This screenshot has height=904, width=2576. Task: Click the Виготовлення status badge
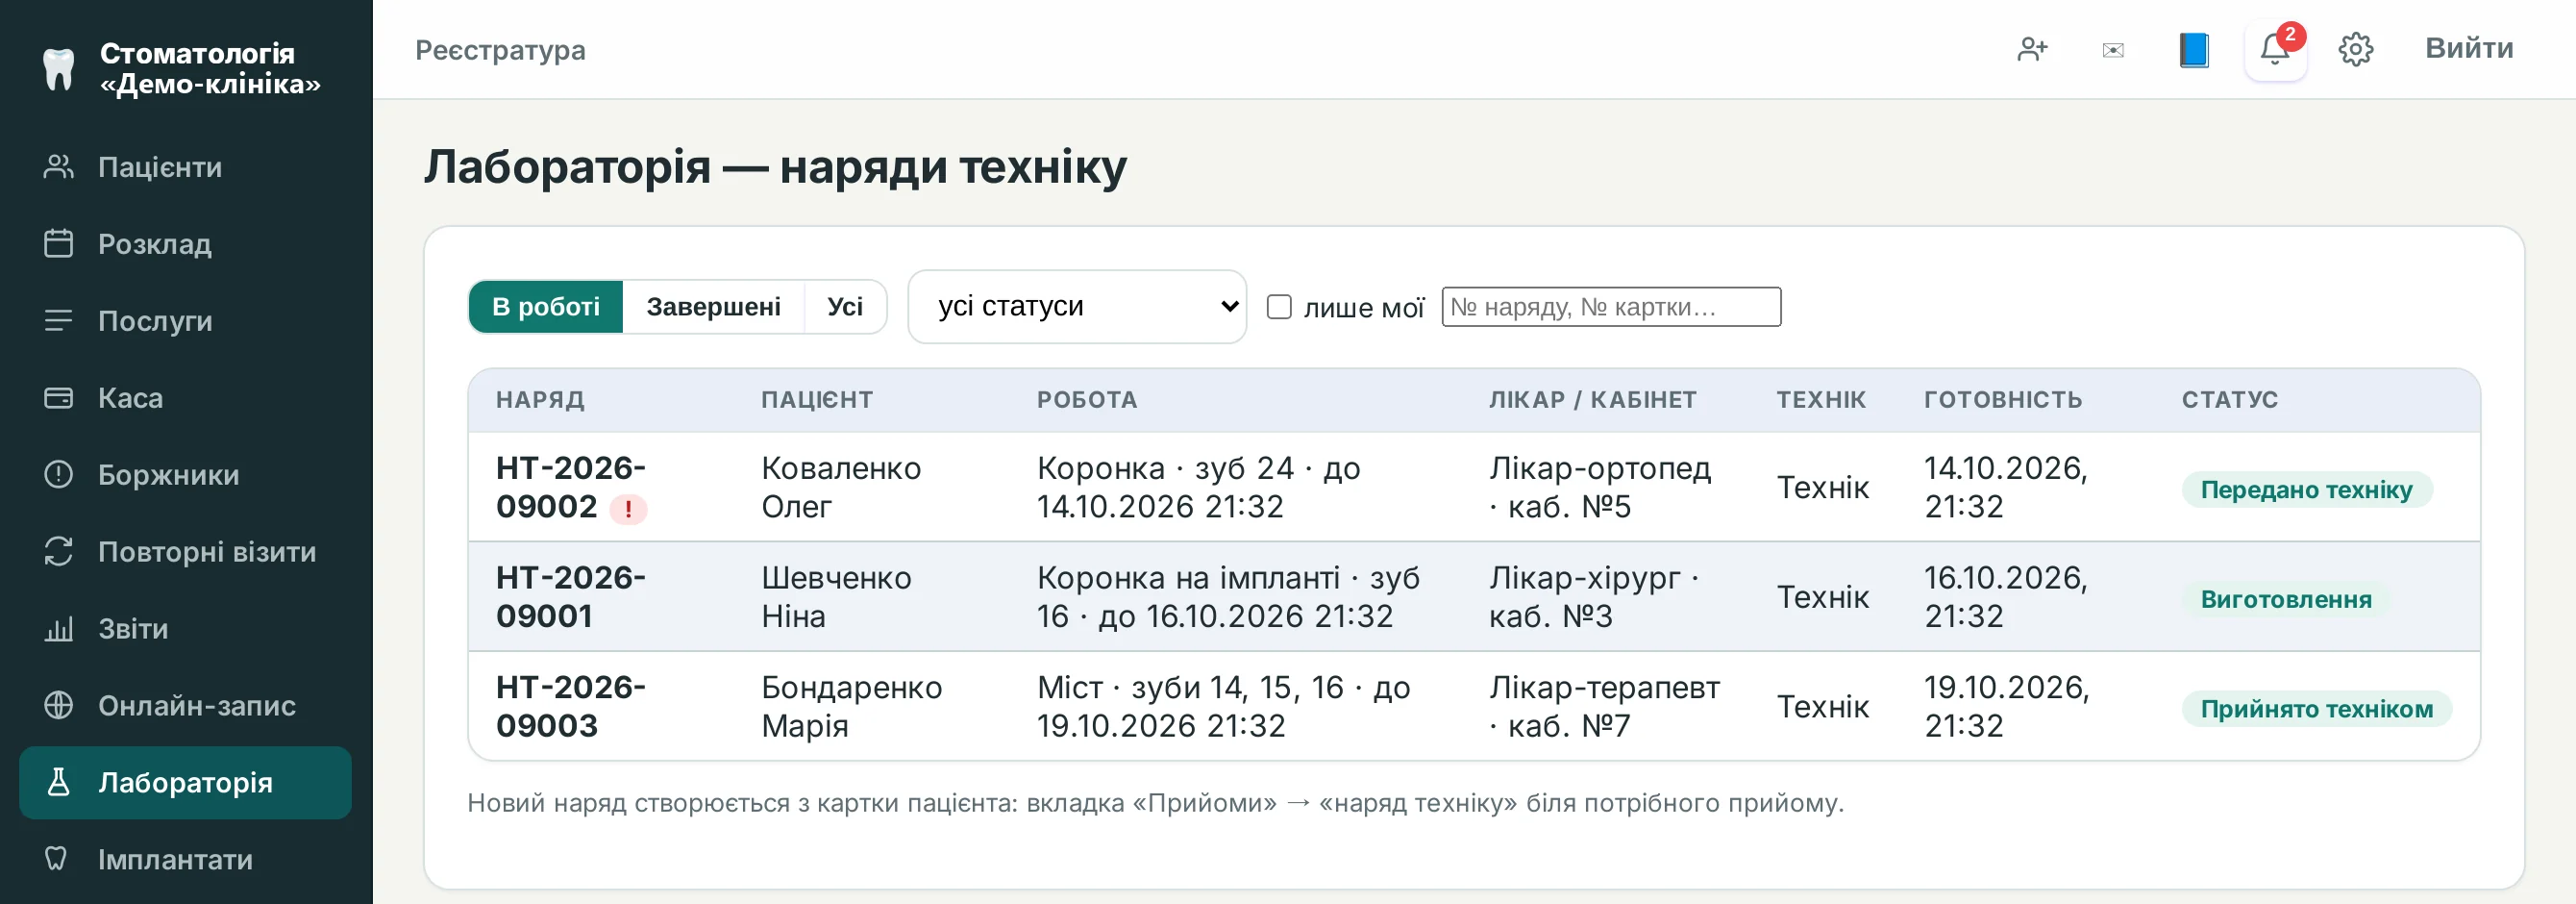[2286, 599]
